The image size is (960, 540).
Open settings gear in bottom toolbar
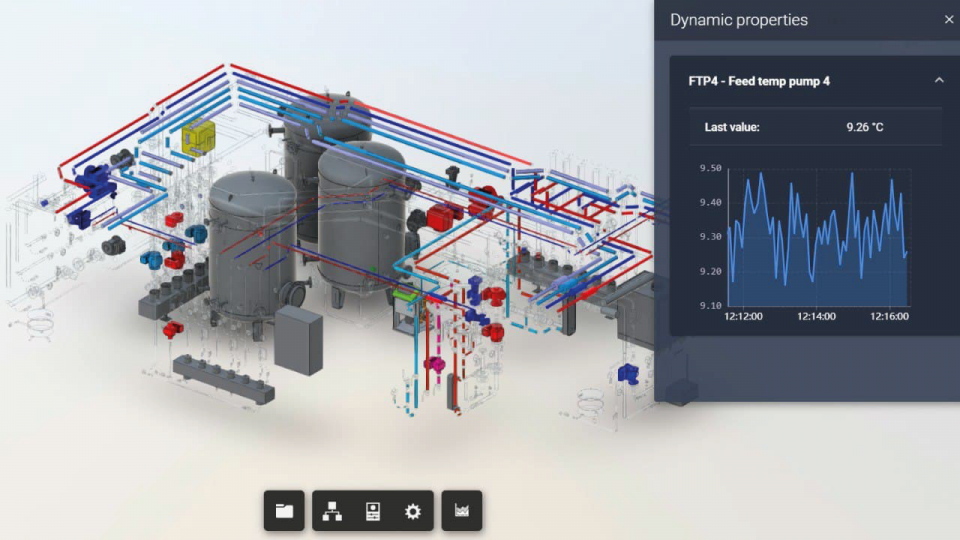point(413,511)
